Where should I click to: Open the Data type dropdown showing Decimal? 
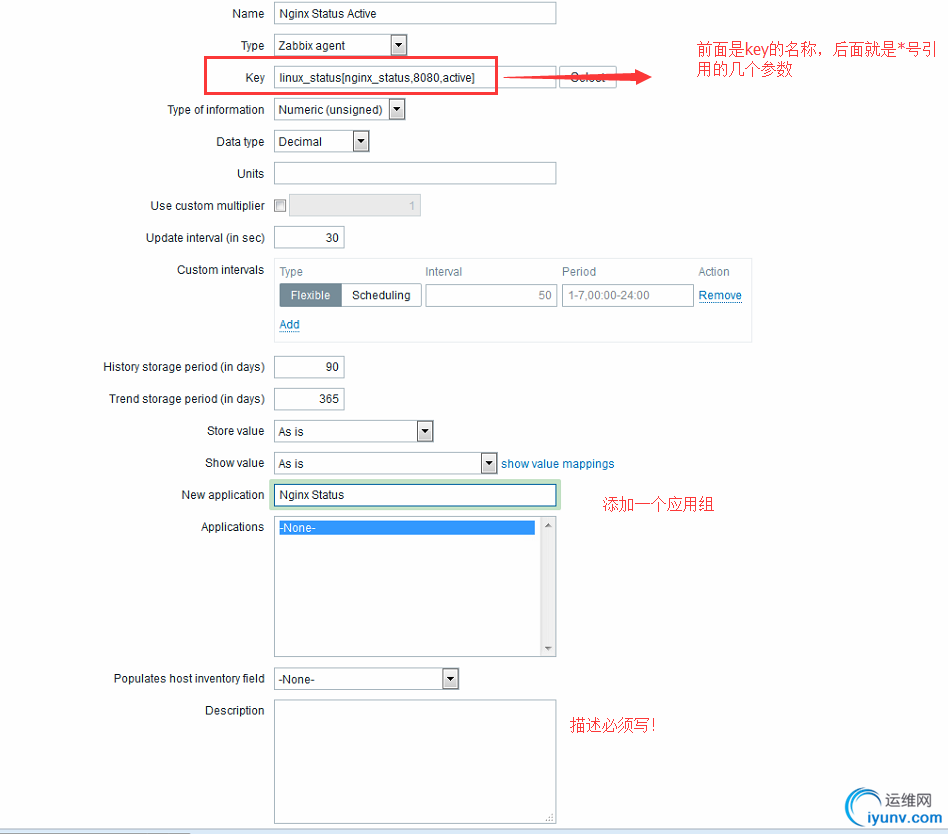[x=322, y=142]
